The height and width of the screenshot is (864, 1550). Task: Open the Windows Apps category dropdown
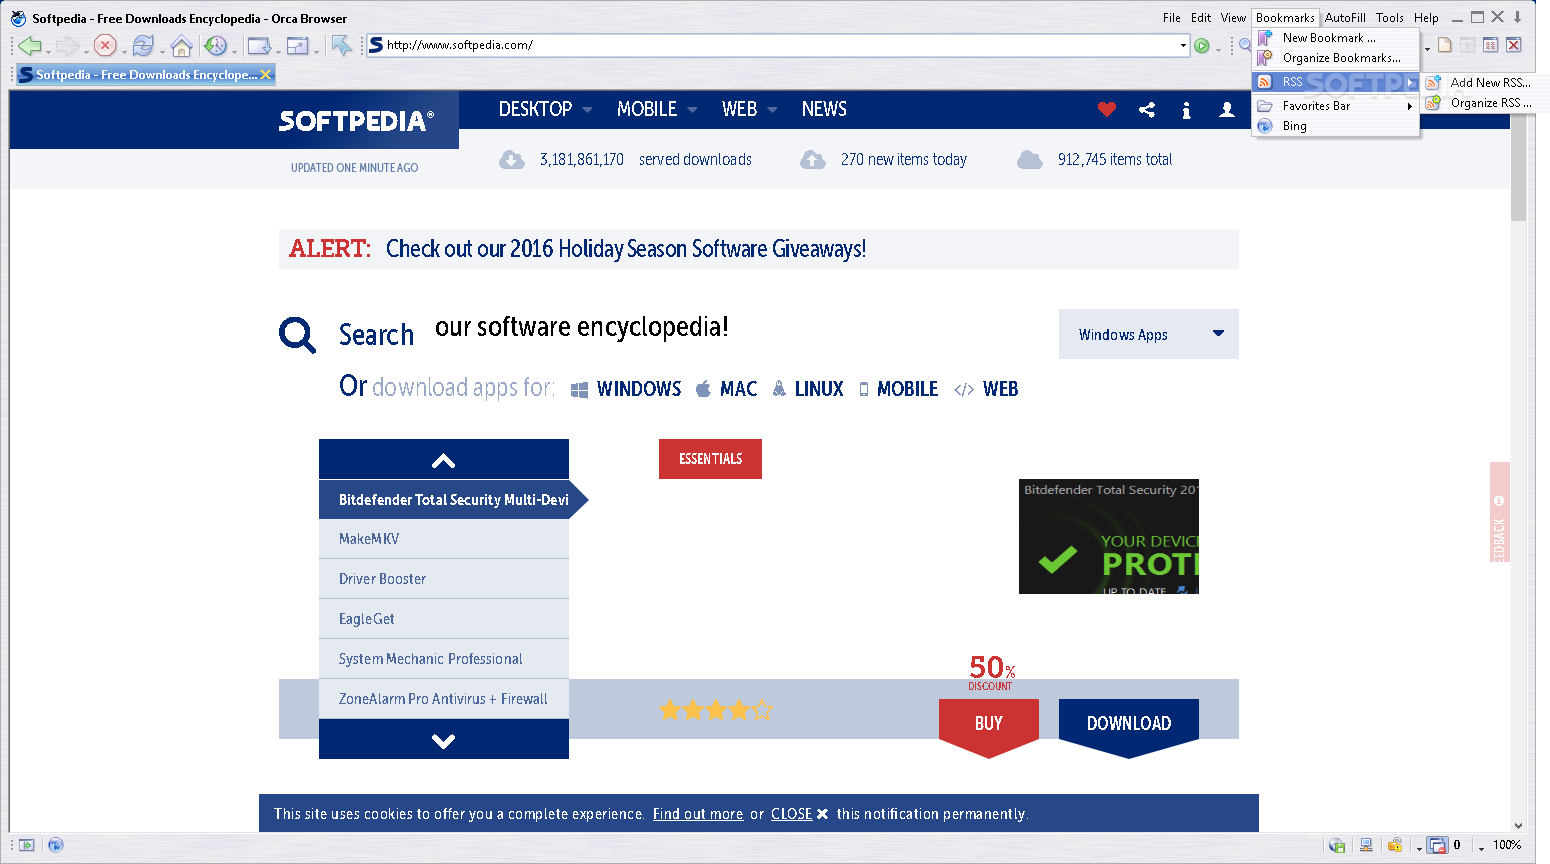pos(1148,334)
